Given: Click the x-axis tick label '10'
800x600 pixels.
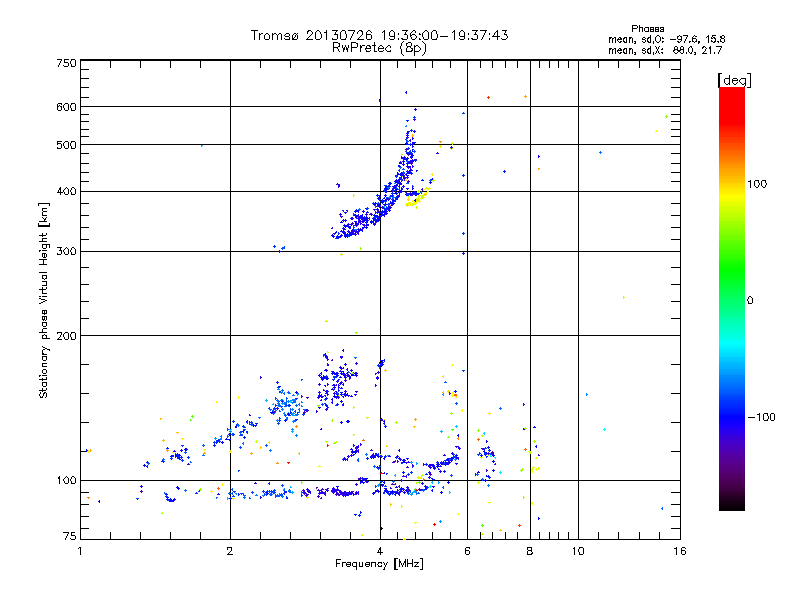Looking at the screenshot, I should click(578, 551).
